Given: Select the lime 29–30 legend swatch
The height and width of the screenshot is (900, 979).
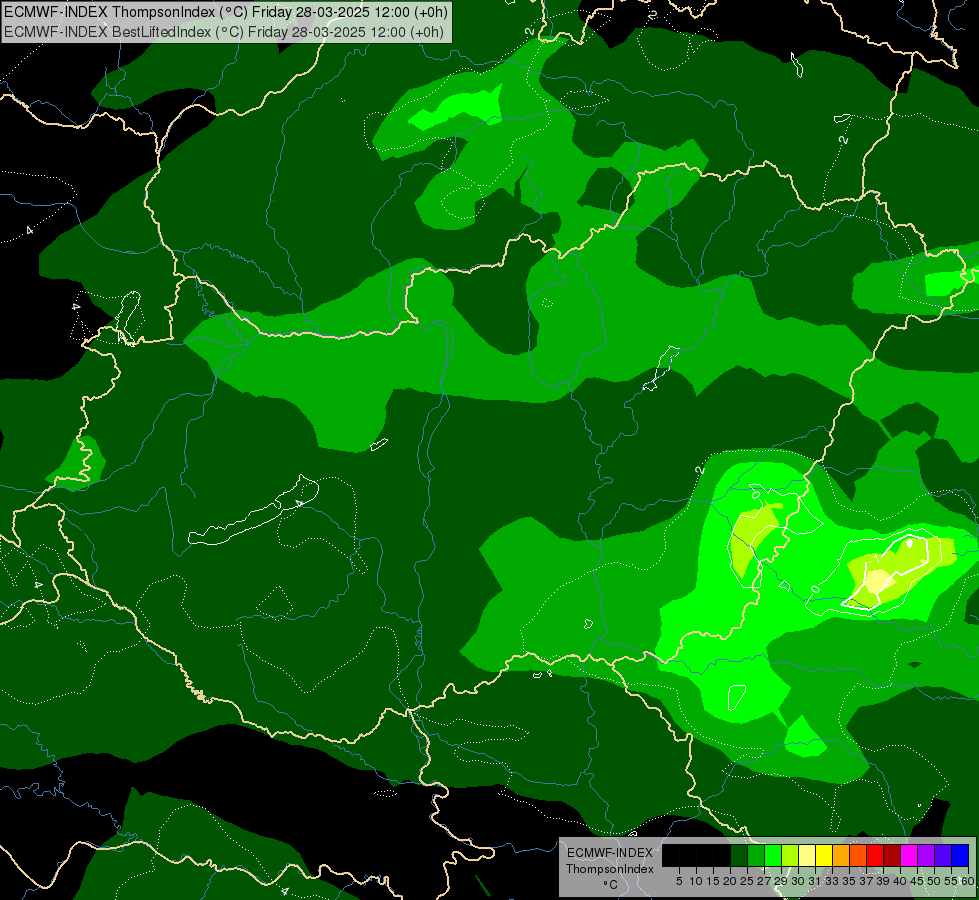Looking at the screenshot, I should point(790,855).
